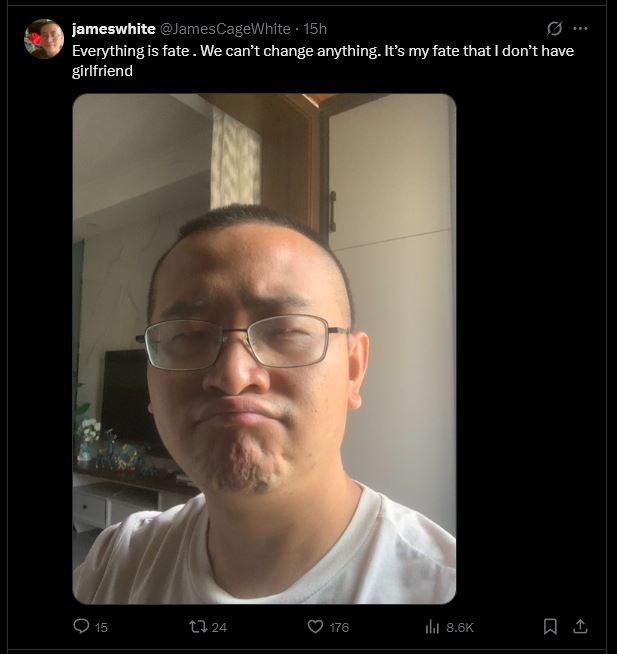
Task: Click the empty black area right of the photo
Action: coord(530,349)
